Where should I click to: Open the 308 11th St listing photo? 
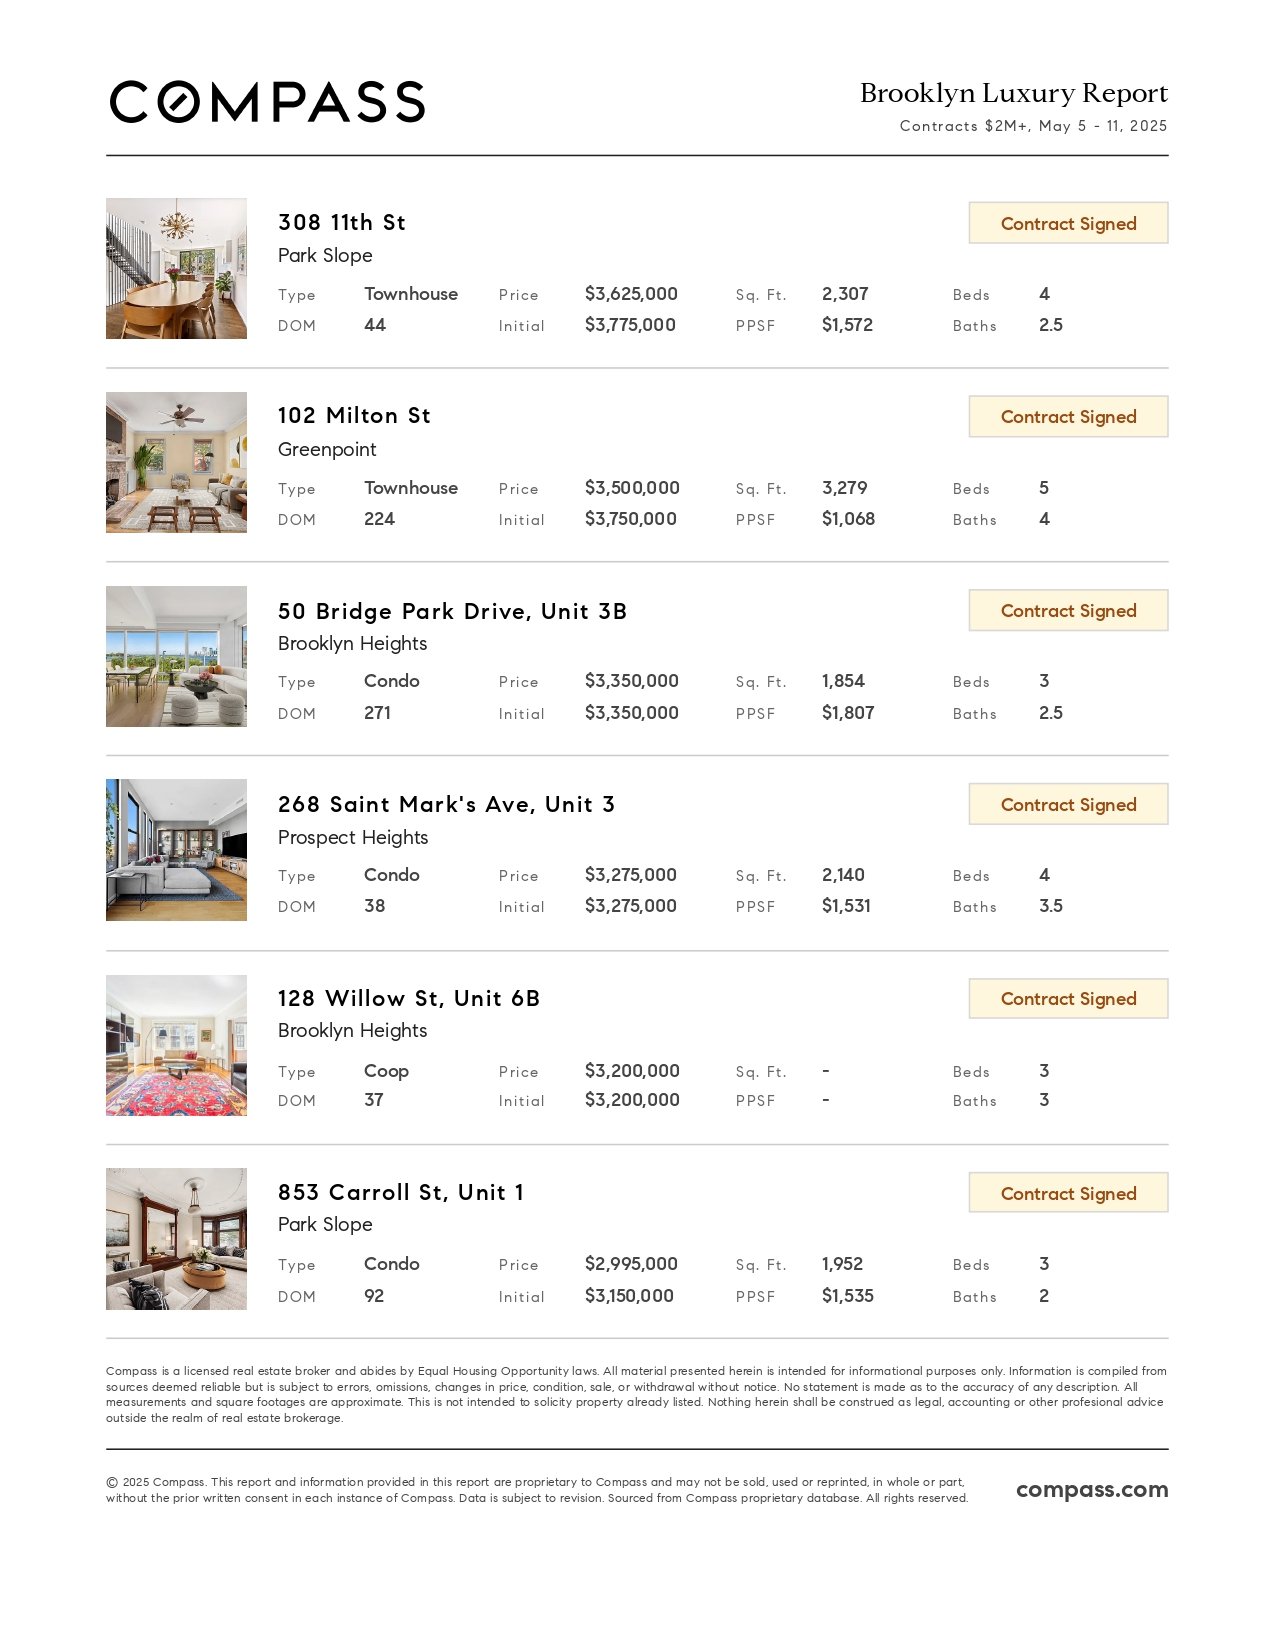pyautogui.click(x=176, y=268)
